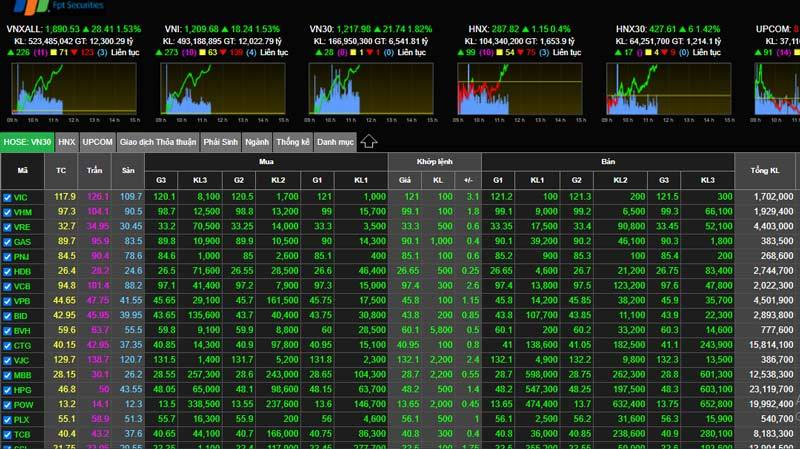Click the VHM stock symbol

point(22,212)
